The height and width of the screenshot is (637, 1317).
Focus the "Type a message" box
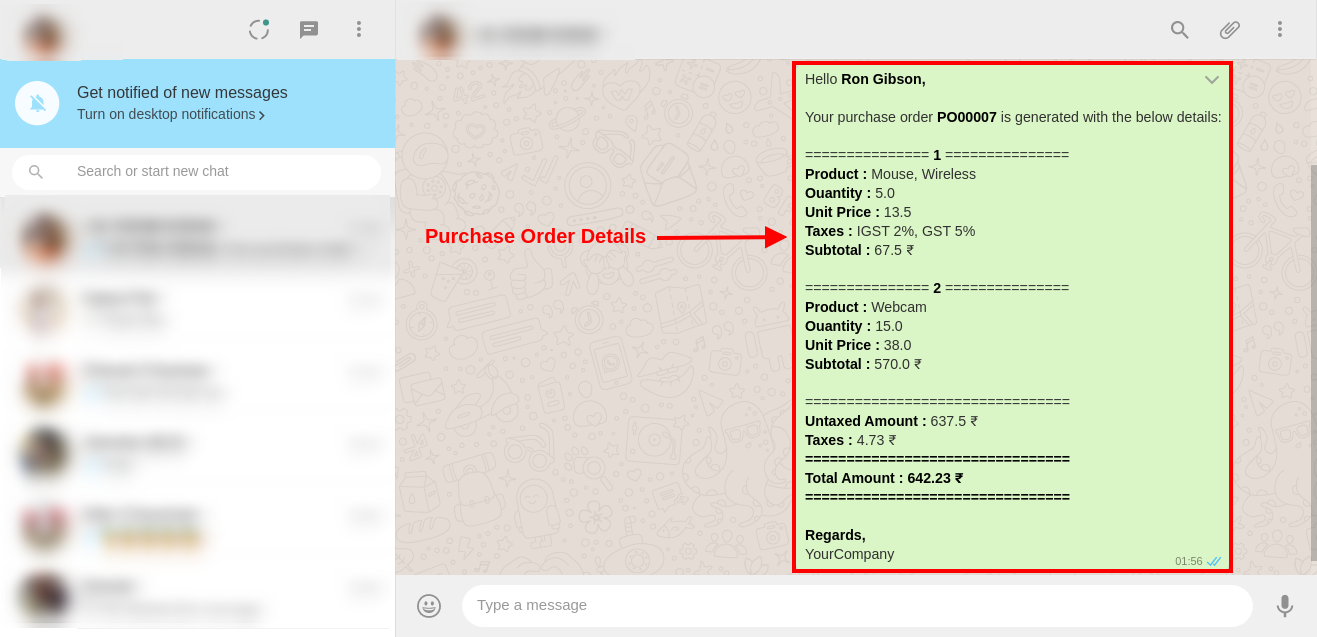click(857, 605)
